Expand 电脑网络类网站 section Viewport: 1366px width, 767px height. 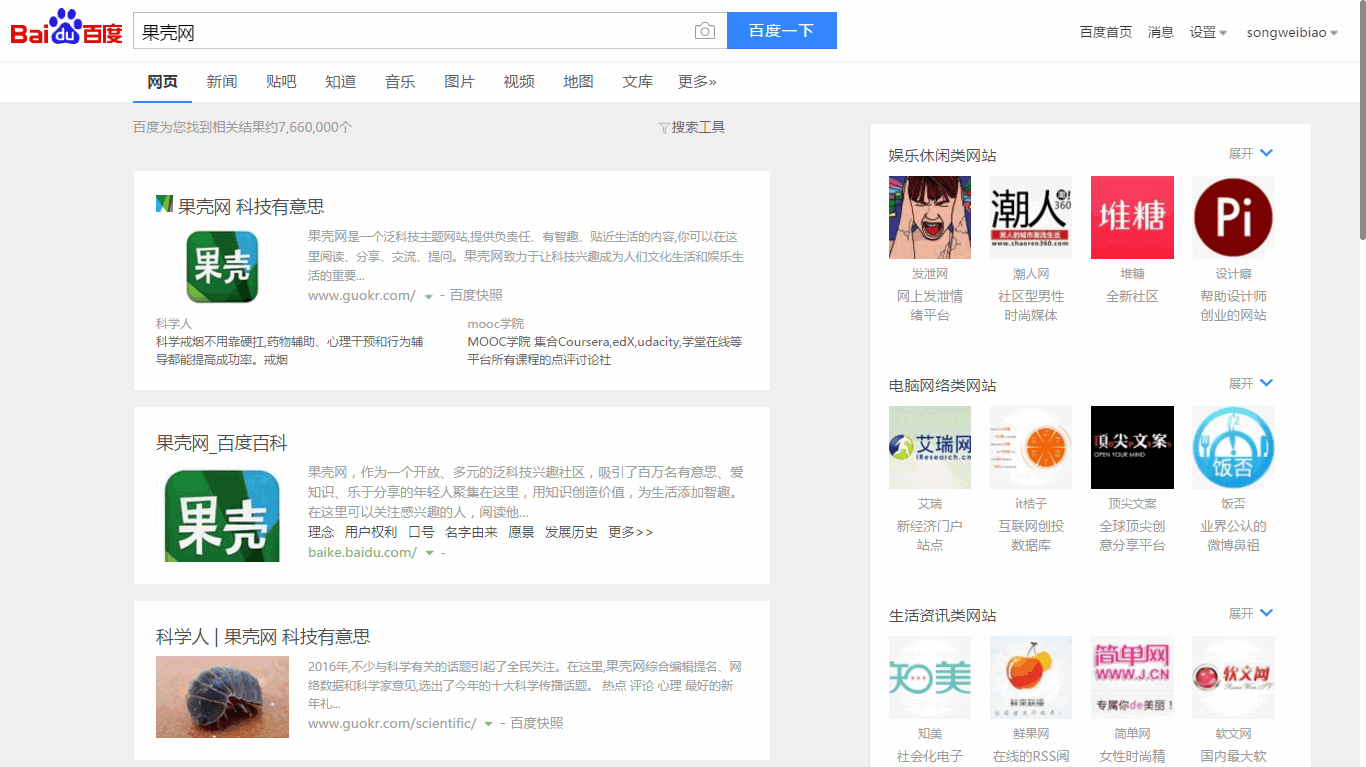click(1251, 383)
